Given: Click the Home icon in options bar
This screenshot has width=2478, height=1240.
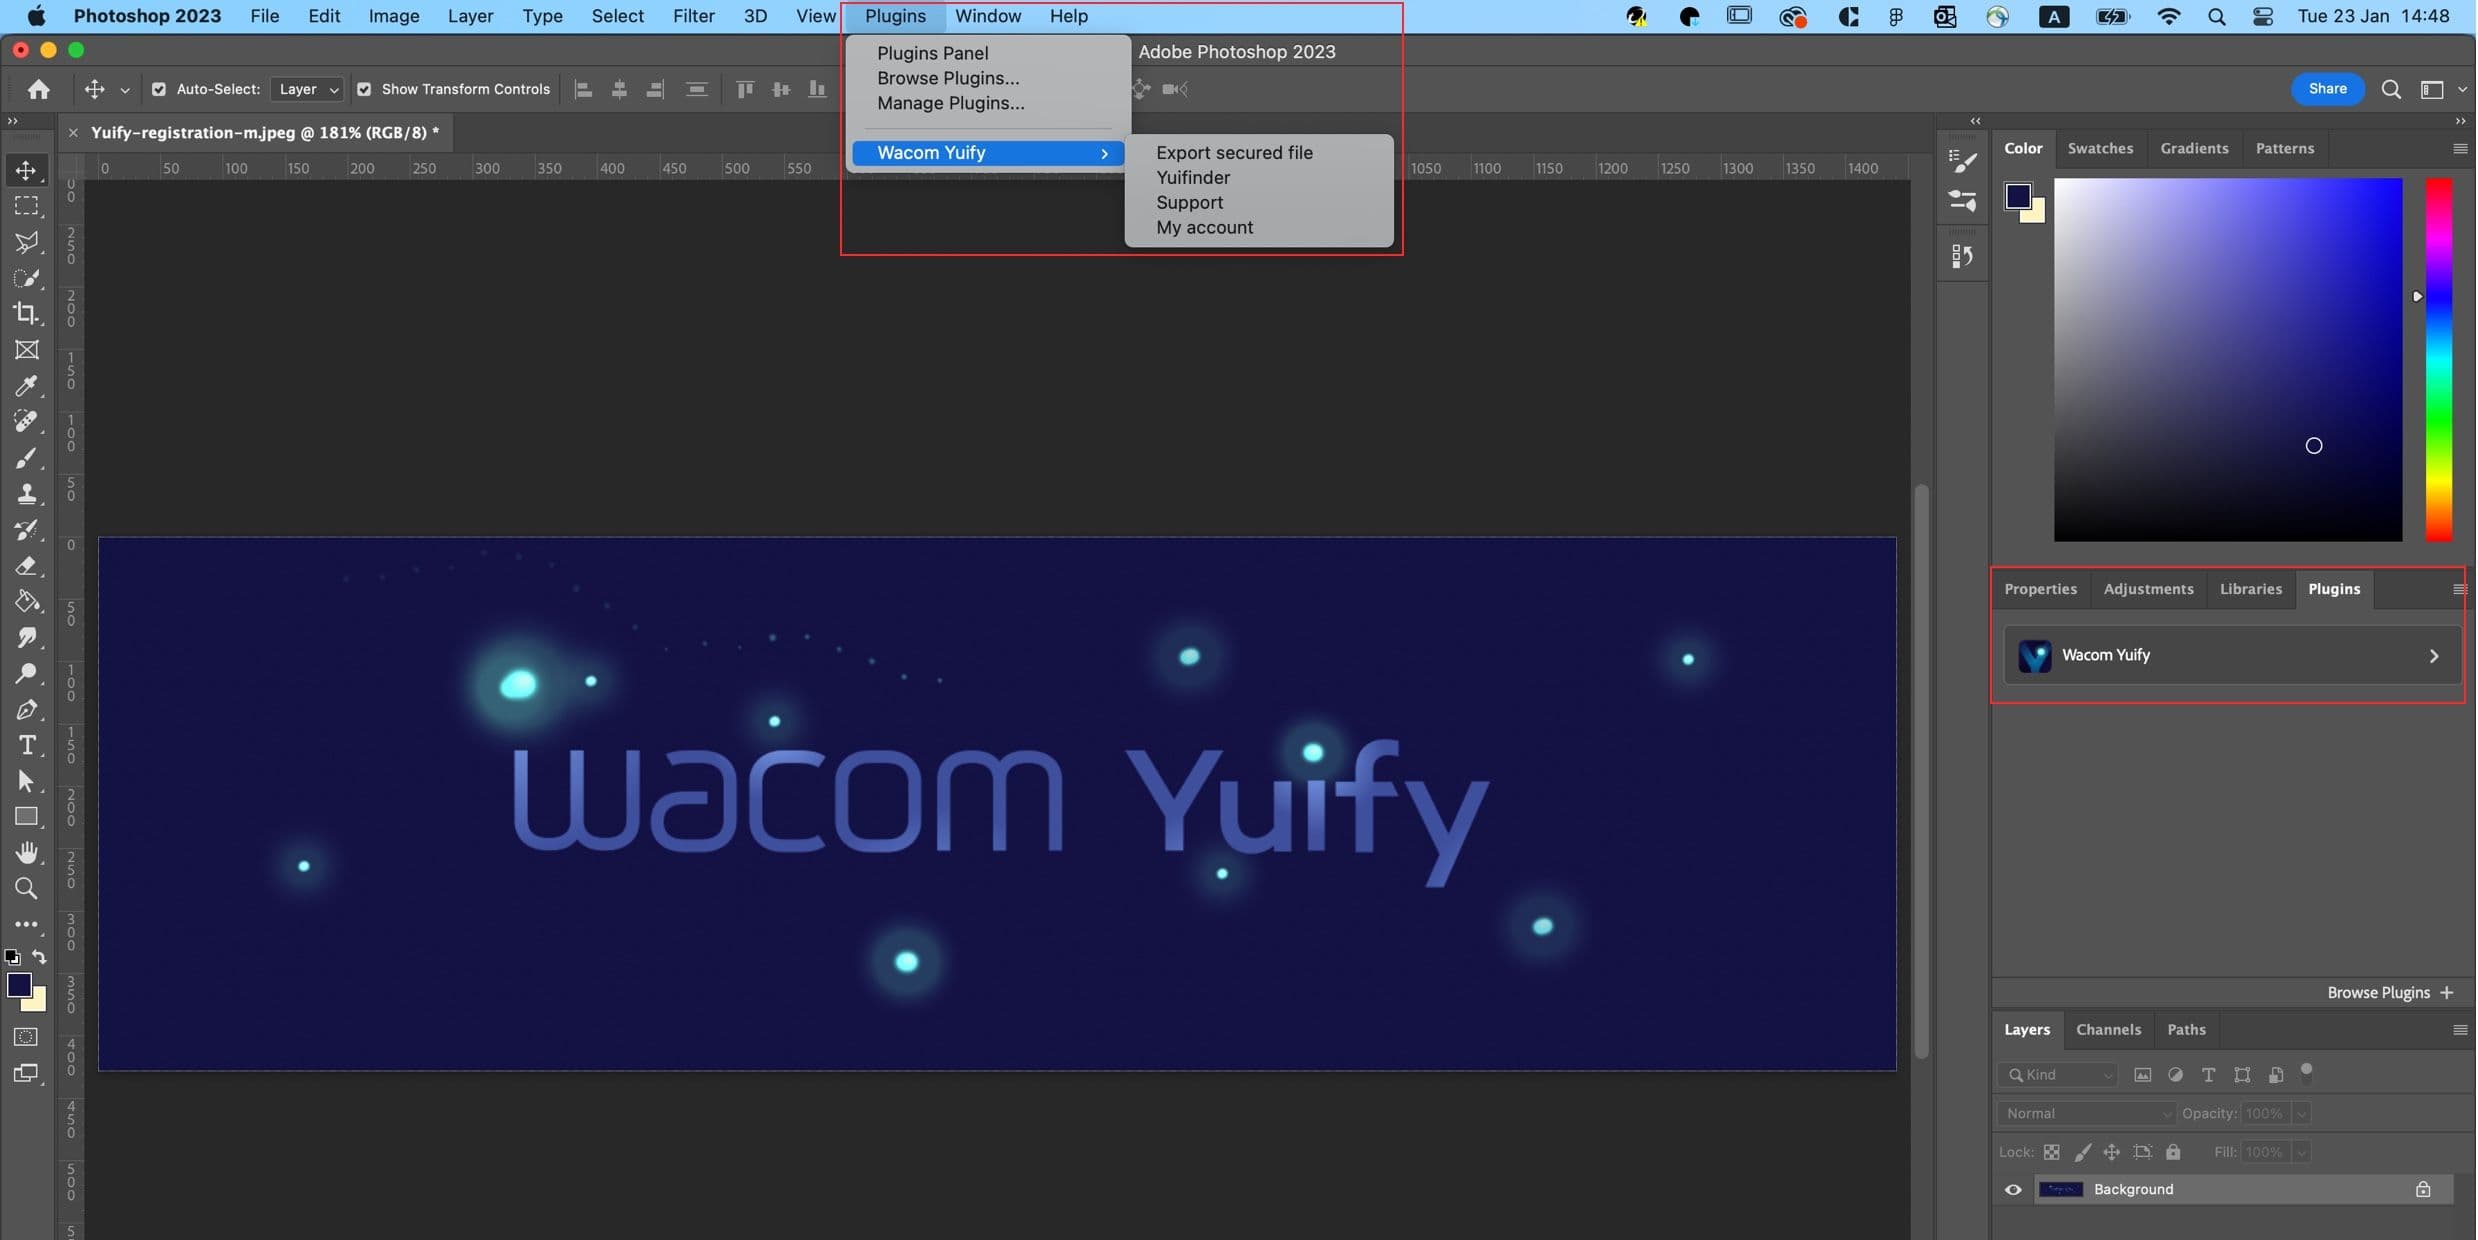Looking at the screenshot, I should (39, 89).
